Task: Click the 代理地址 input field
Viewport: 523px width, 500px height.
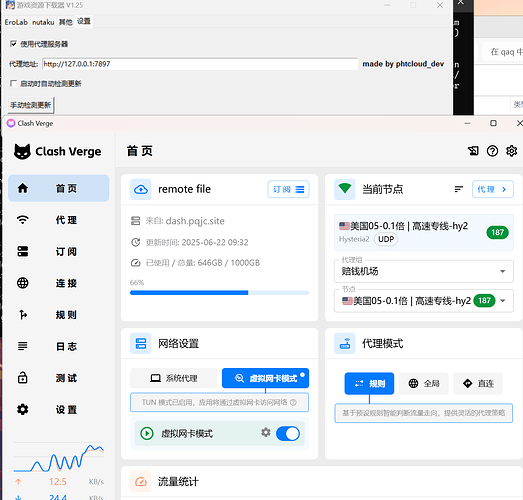Action: coord(200,64)
